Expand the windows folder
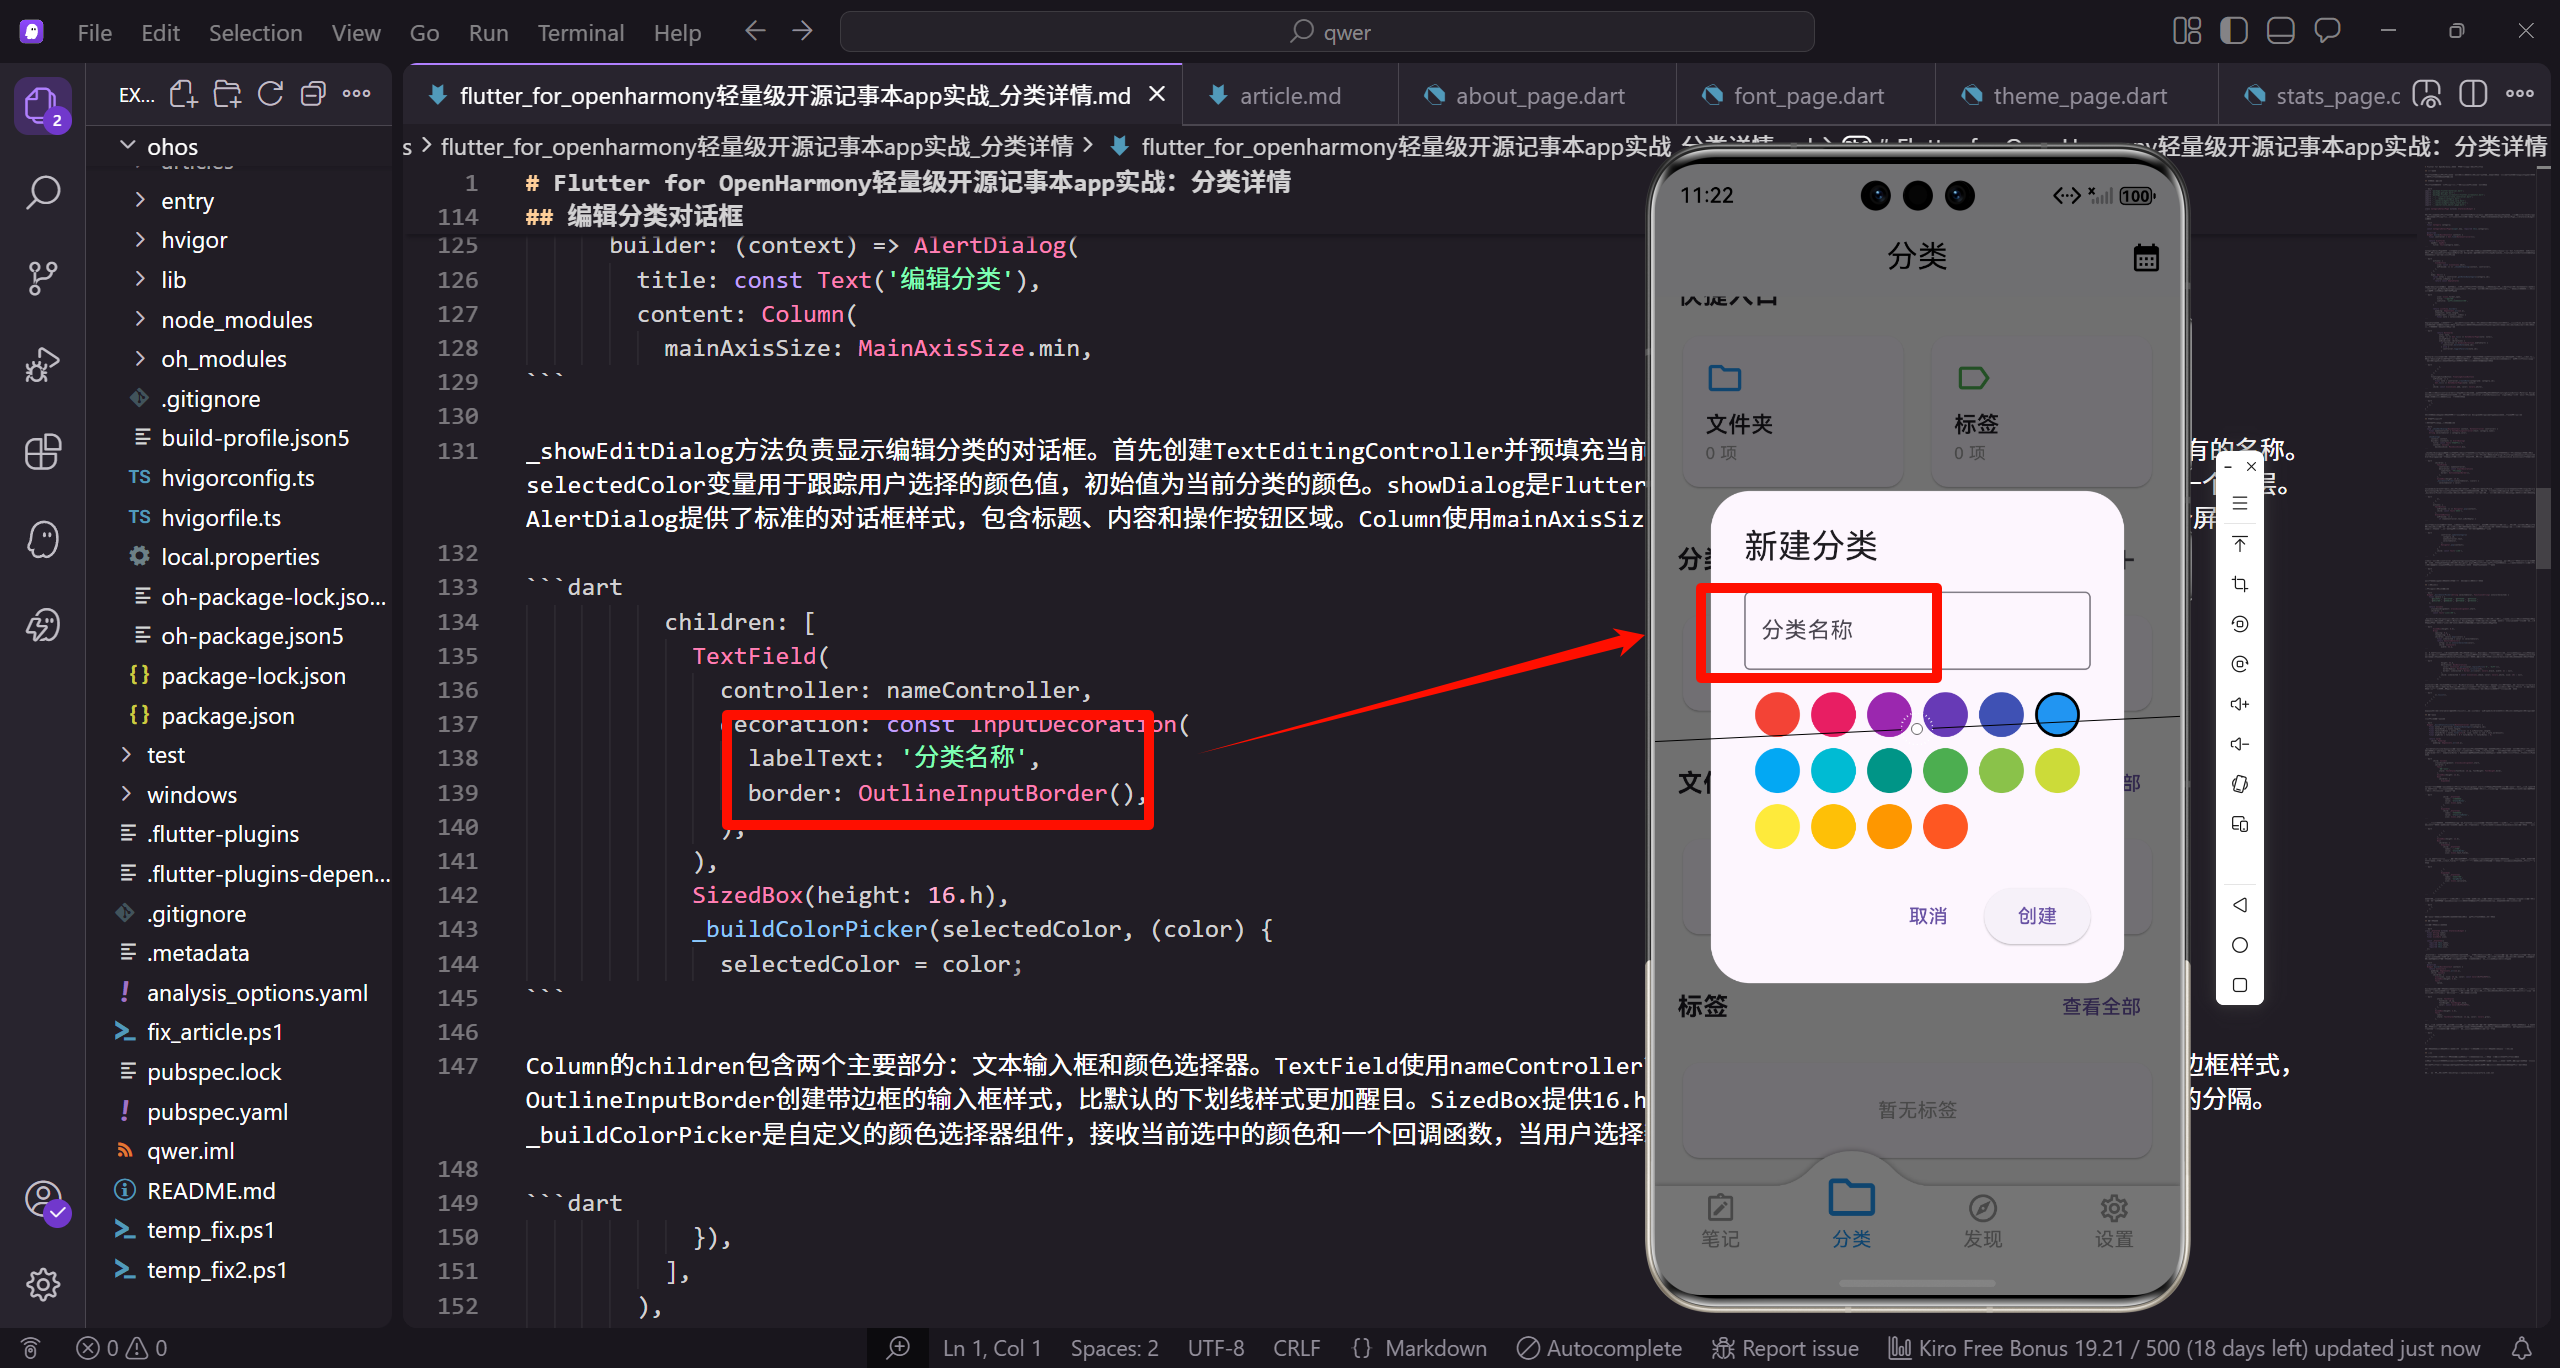Viewport: 2560px width, 1368px height. coord(191,795)
